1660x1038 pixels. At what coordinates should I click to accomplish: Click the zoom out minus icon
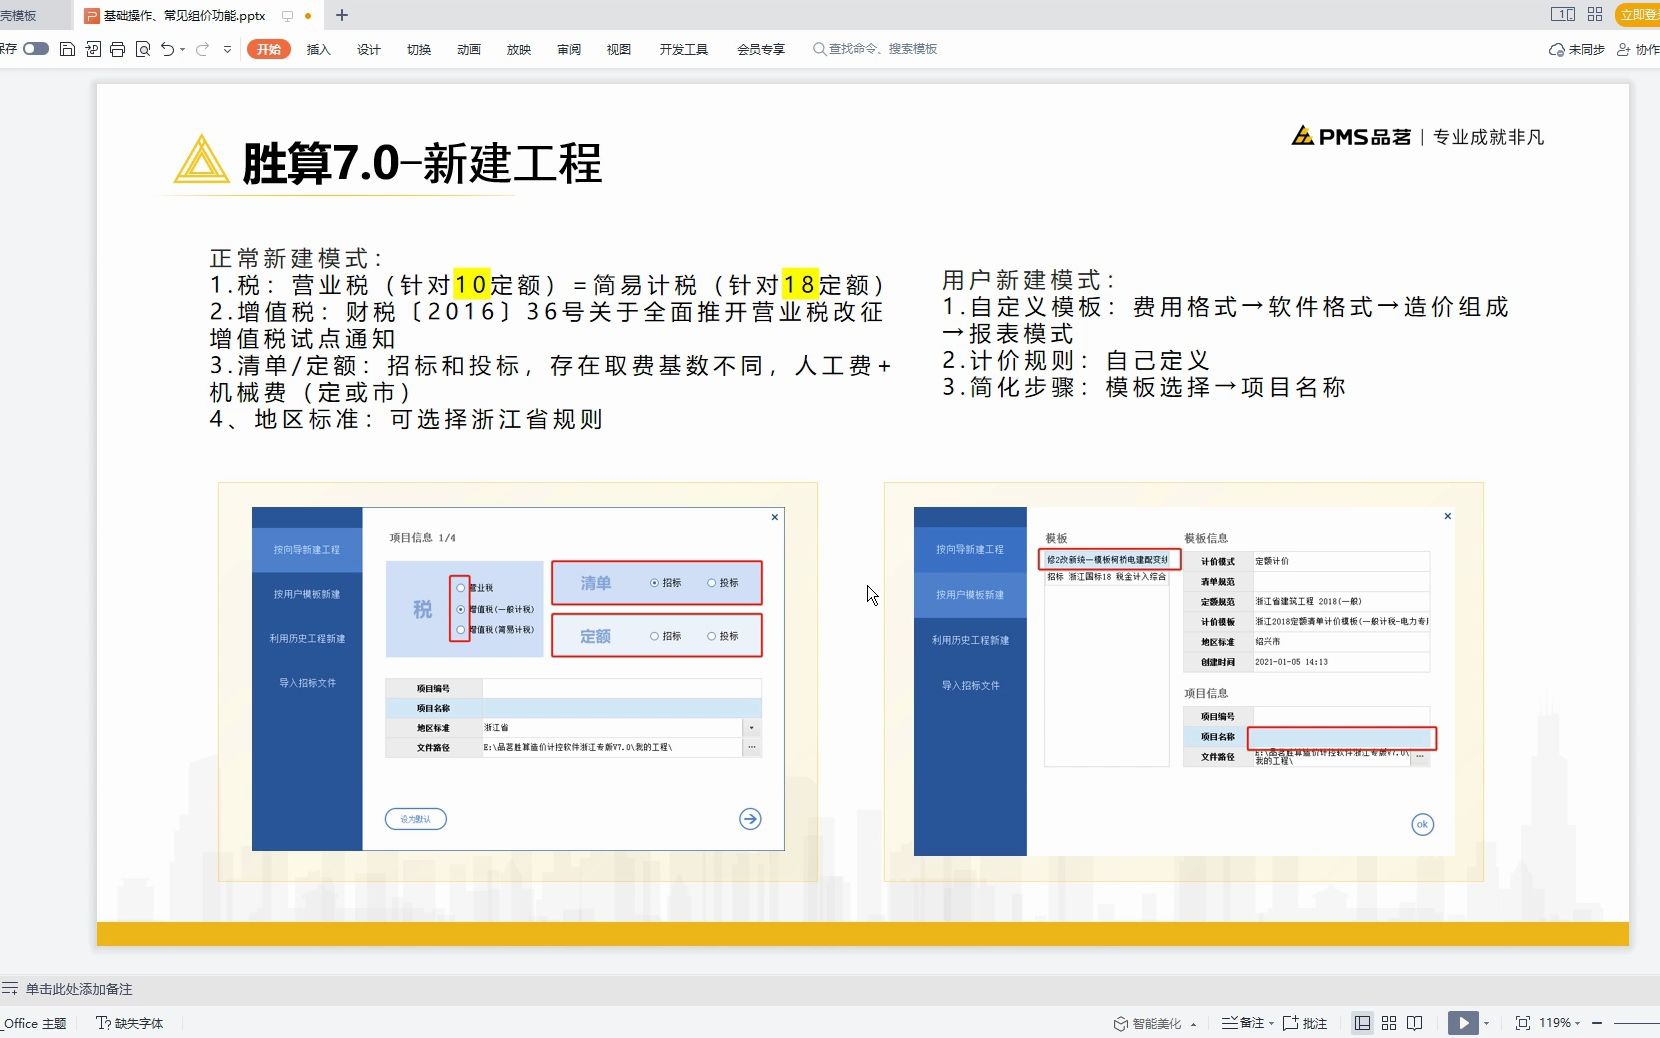1597,1023
